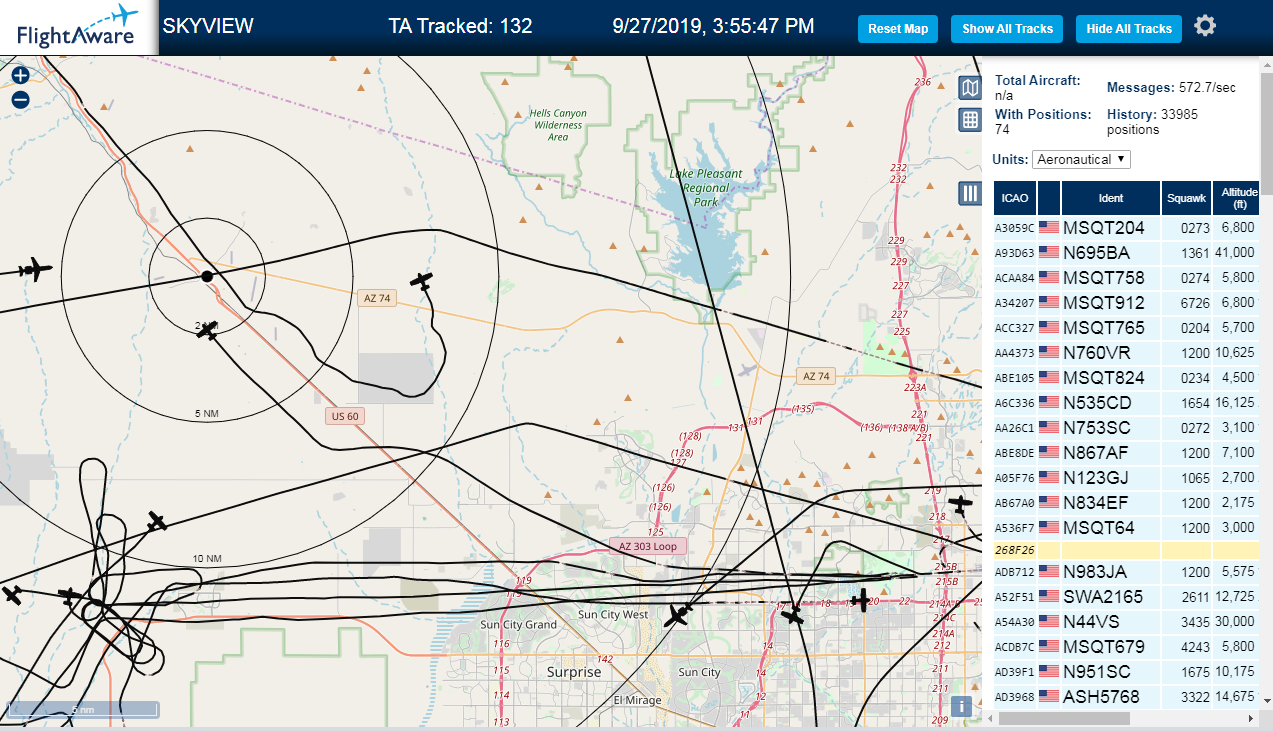Image resolution: width=1273 pixels, height=731 pixels.
Task: Open the Units dropdown
Action: [1082, 159]
